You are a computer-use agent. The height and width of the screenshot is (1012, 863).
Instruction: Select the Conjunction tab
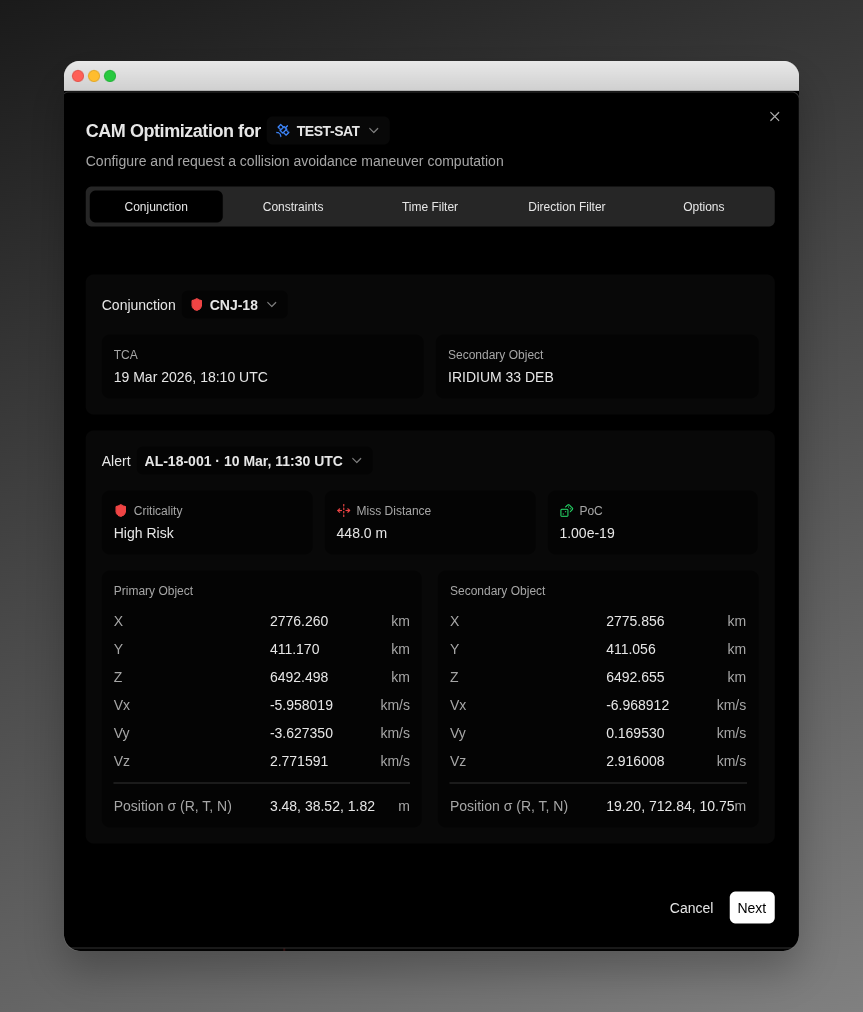pos(156,207)
